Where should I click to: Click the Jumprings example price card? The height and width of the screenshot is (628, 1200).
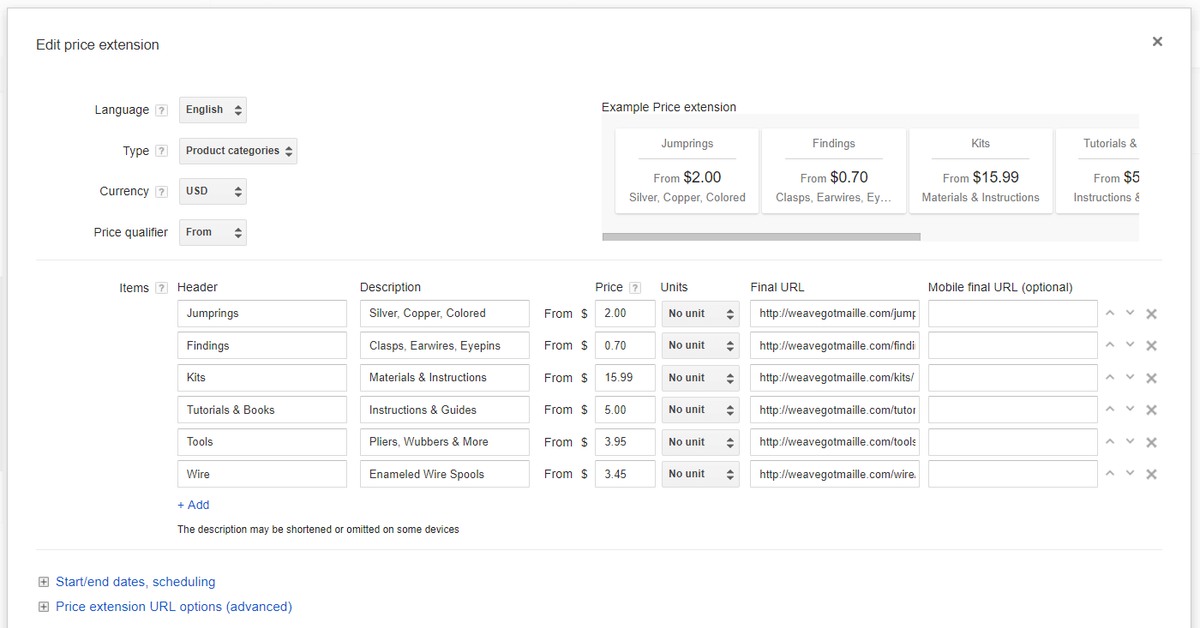(687, 171)
